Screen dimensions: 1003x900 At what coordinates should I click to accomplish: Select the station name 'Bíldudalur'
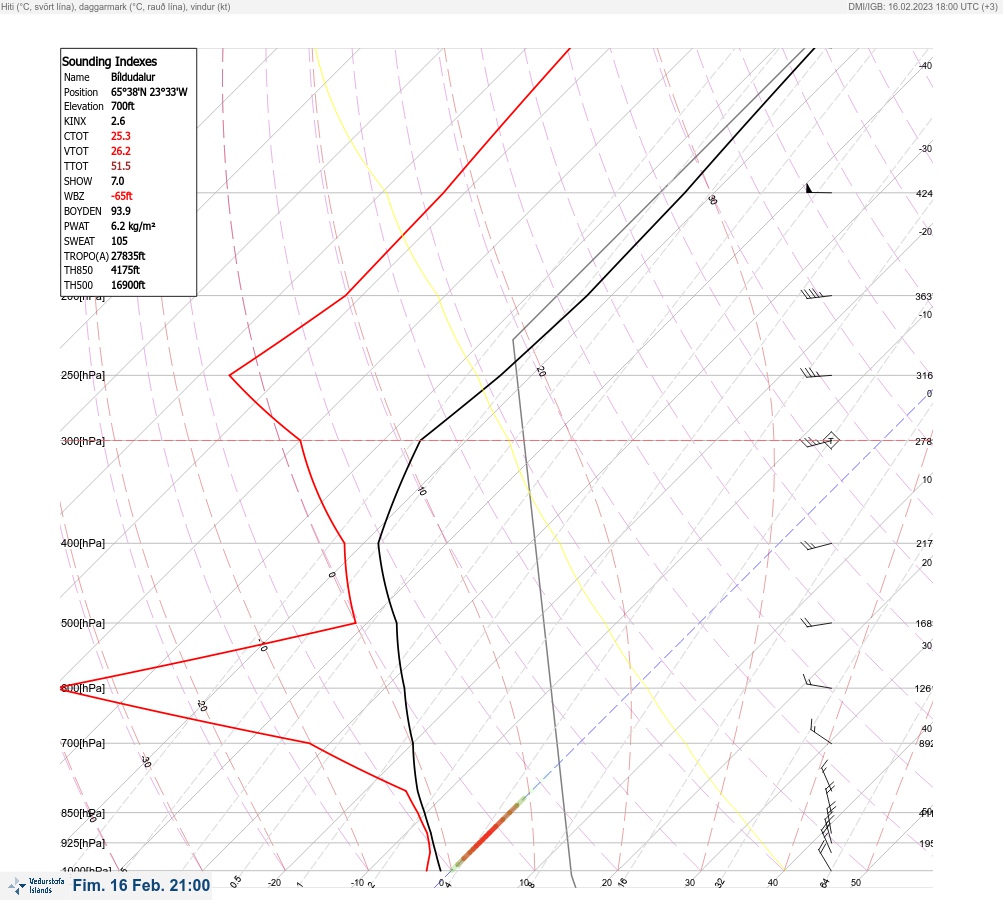coord(133,77)
